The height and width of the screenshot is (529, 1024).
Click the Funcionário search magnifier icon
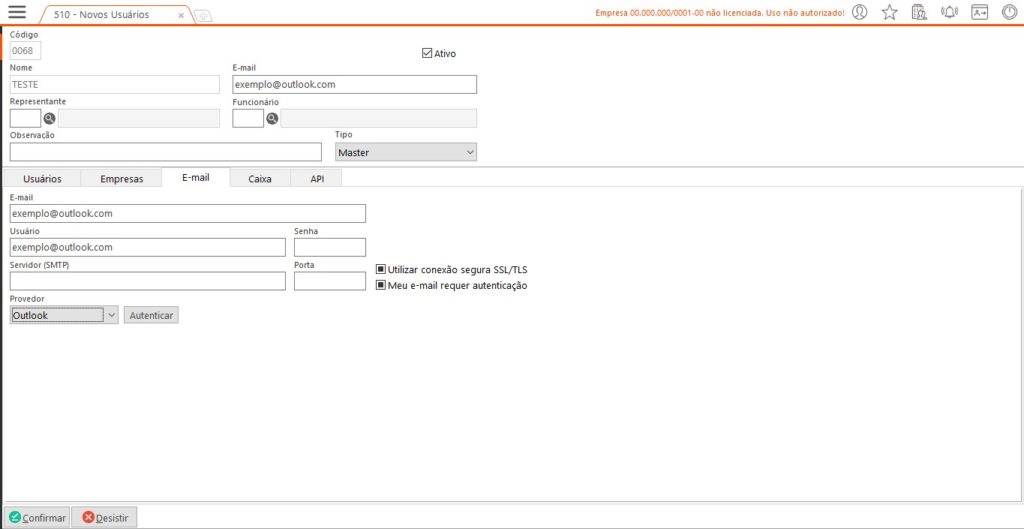point(272,119)
